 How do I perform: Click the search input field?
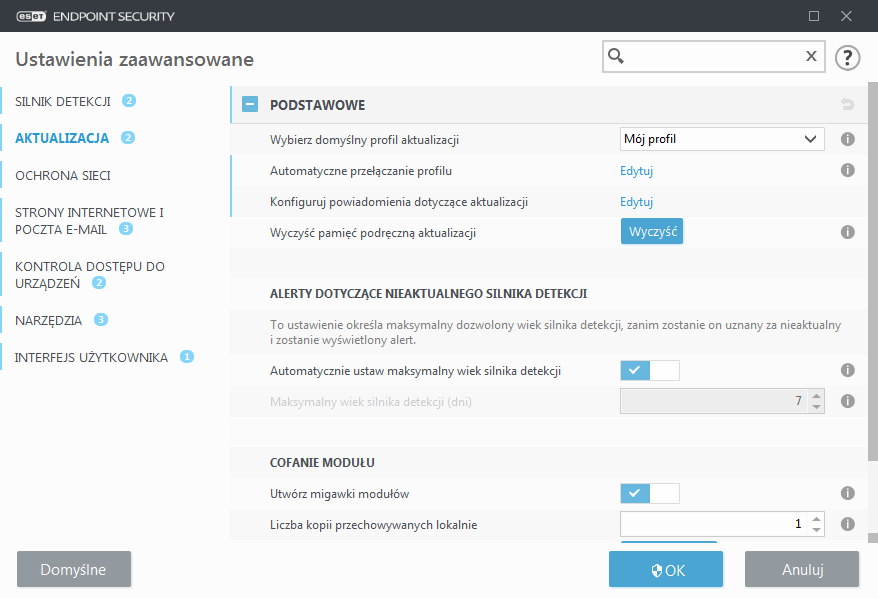click(713, 56)
